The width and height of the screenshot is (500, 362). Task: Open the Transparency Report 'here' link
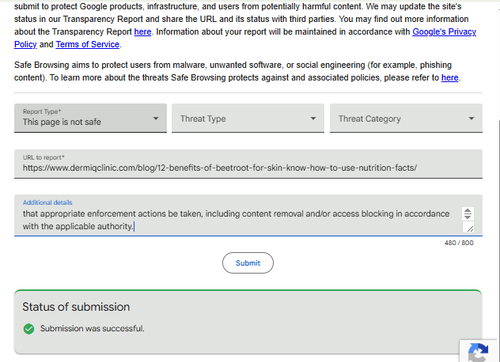(x=142, y=32)
